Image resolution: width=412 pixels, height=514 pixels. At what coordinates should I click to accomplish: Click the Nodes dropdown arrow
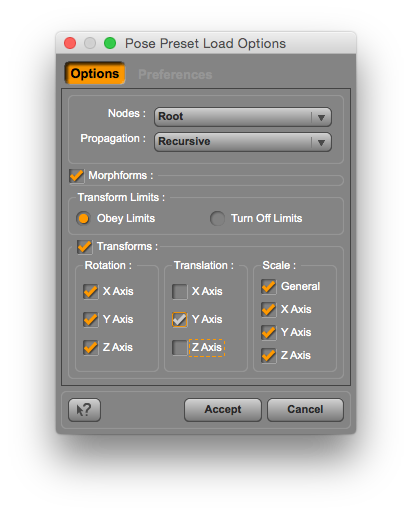(x=321, y=117)
